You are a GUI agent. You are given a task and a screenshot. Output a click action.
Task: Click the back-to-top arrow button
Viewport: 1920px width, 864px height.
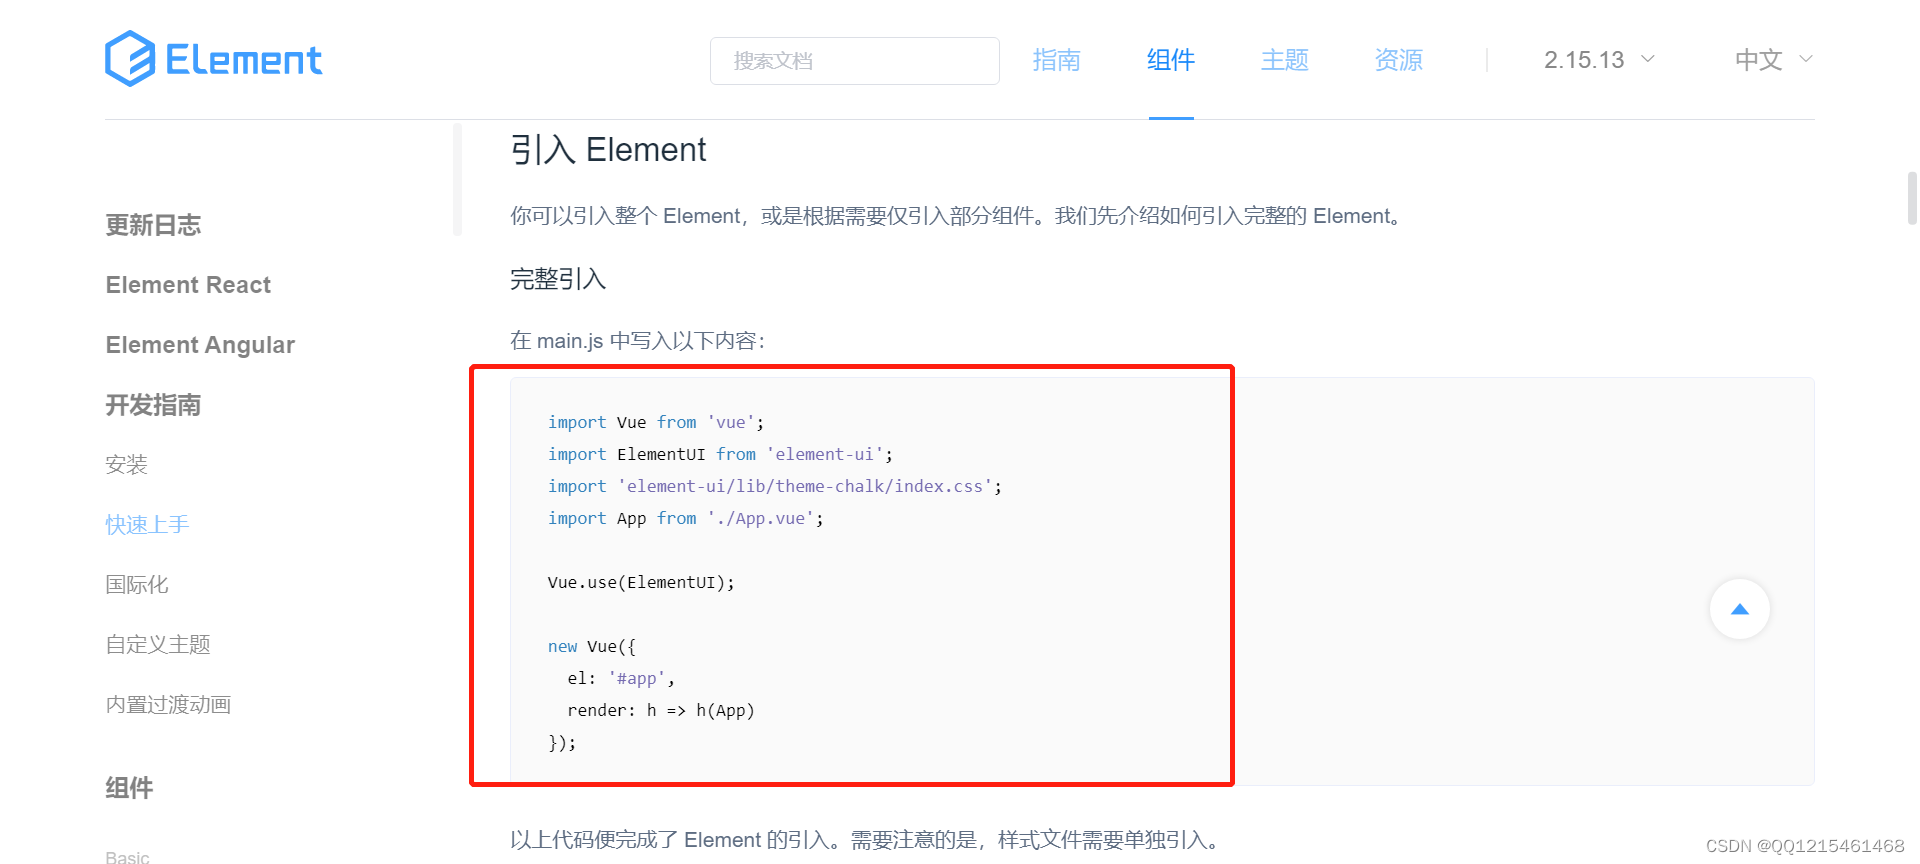(1740, 609)
